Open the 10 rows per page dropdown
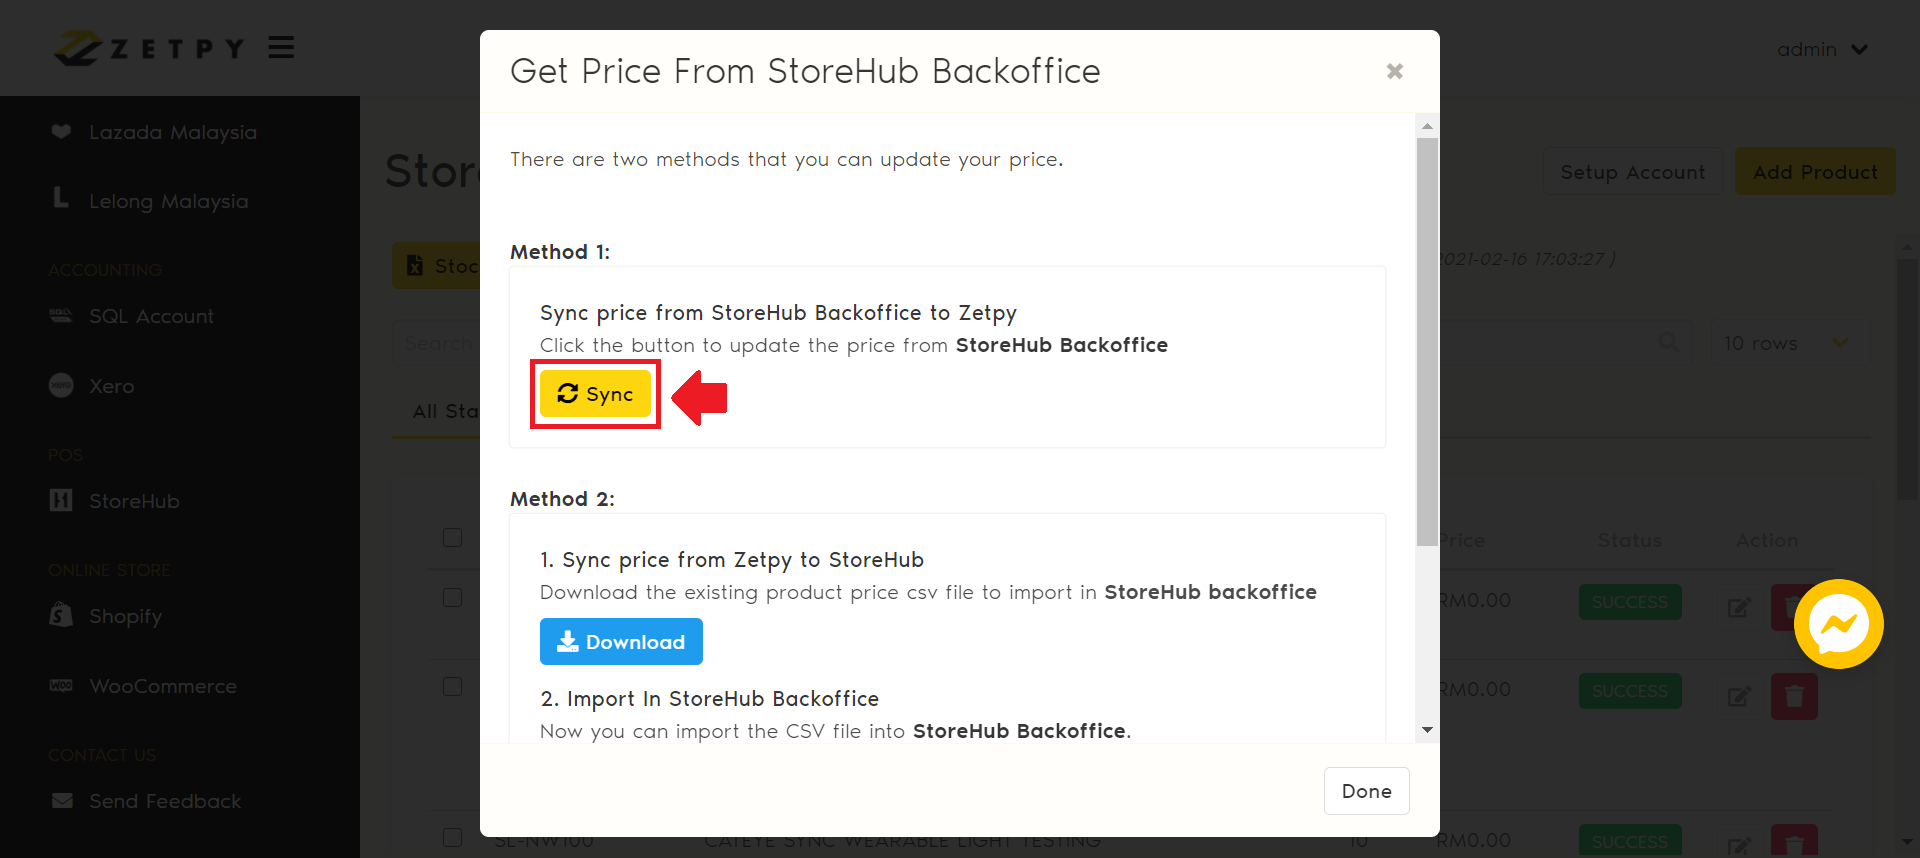The width and height of the screenshot is (1920, 858). click(x=1786, y=343)
